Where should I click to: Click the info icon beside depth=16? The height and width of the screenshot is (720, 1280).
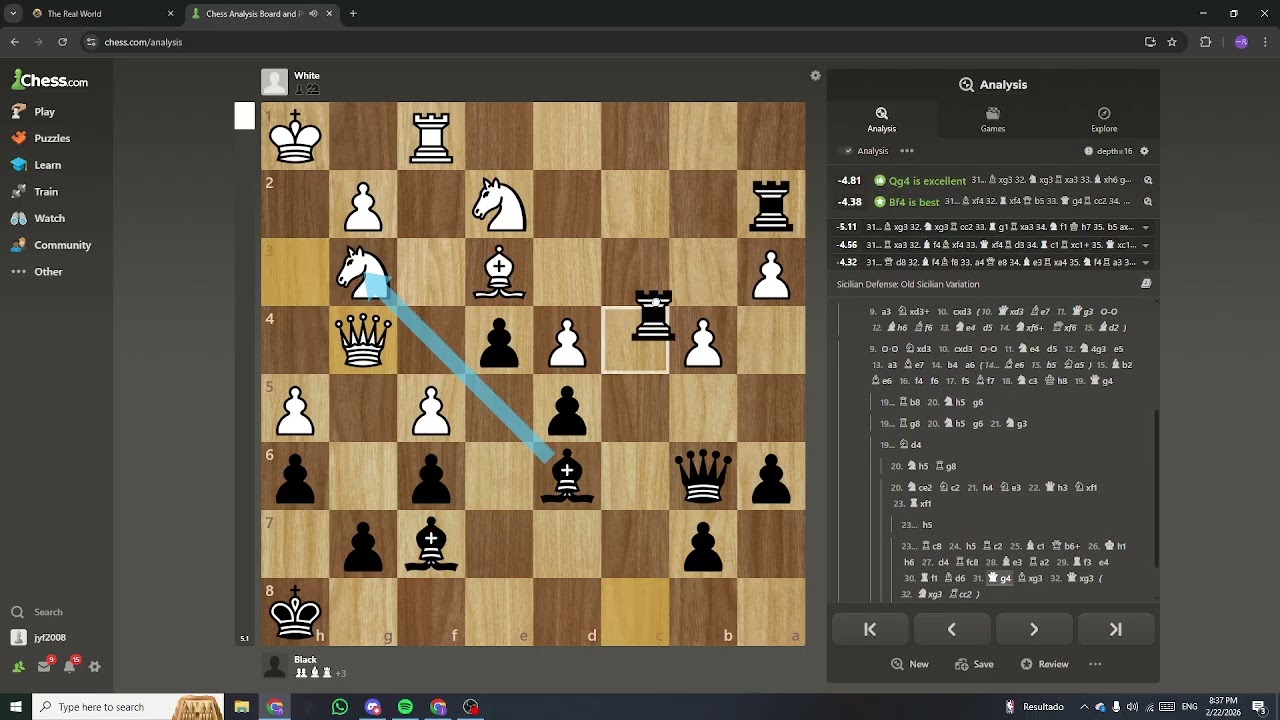tap(1088, 151)
